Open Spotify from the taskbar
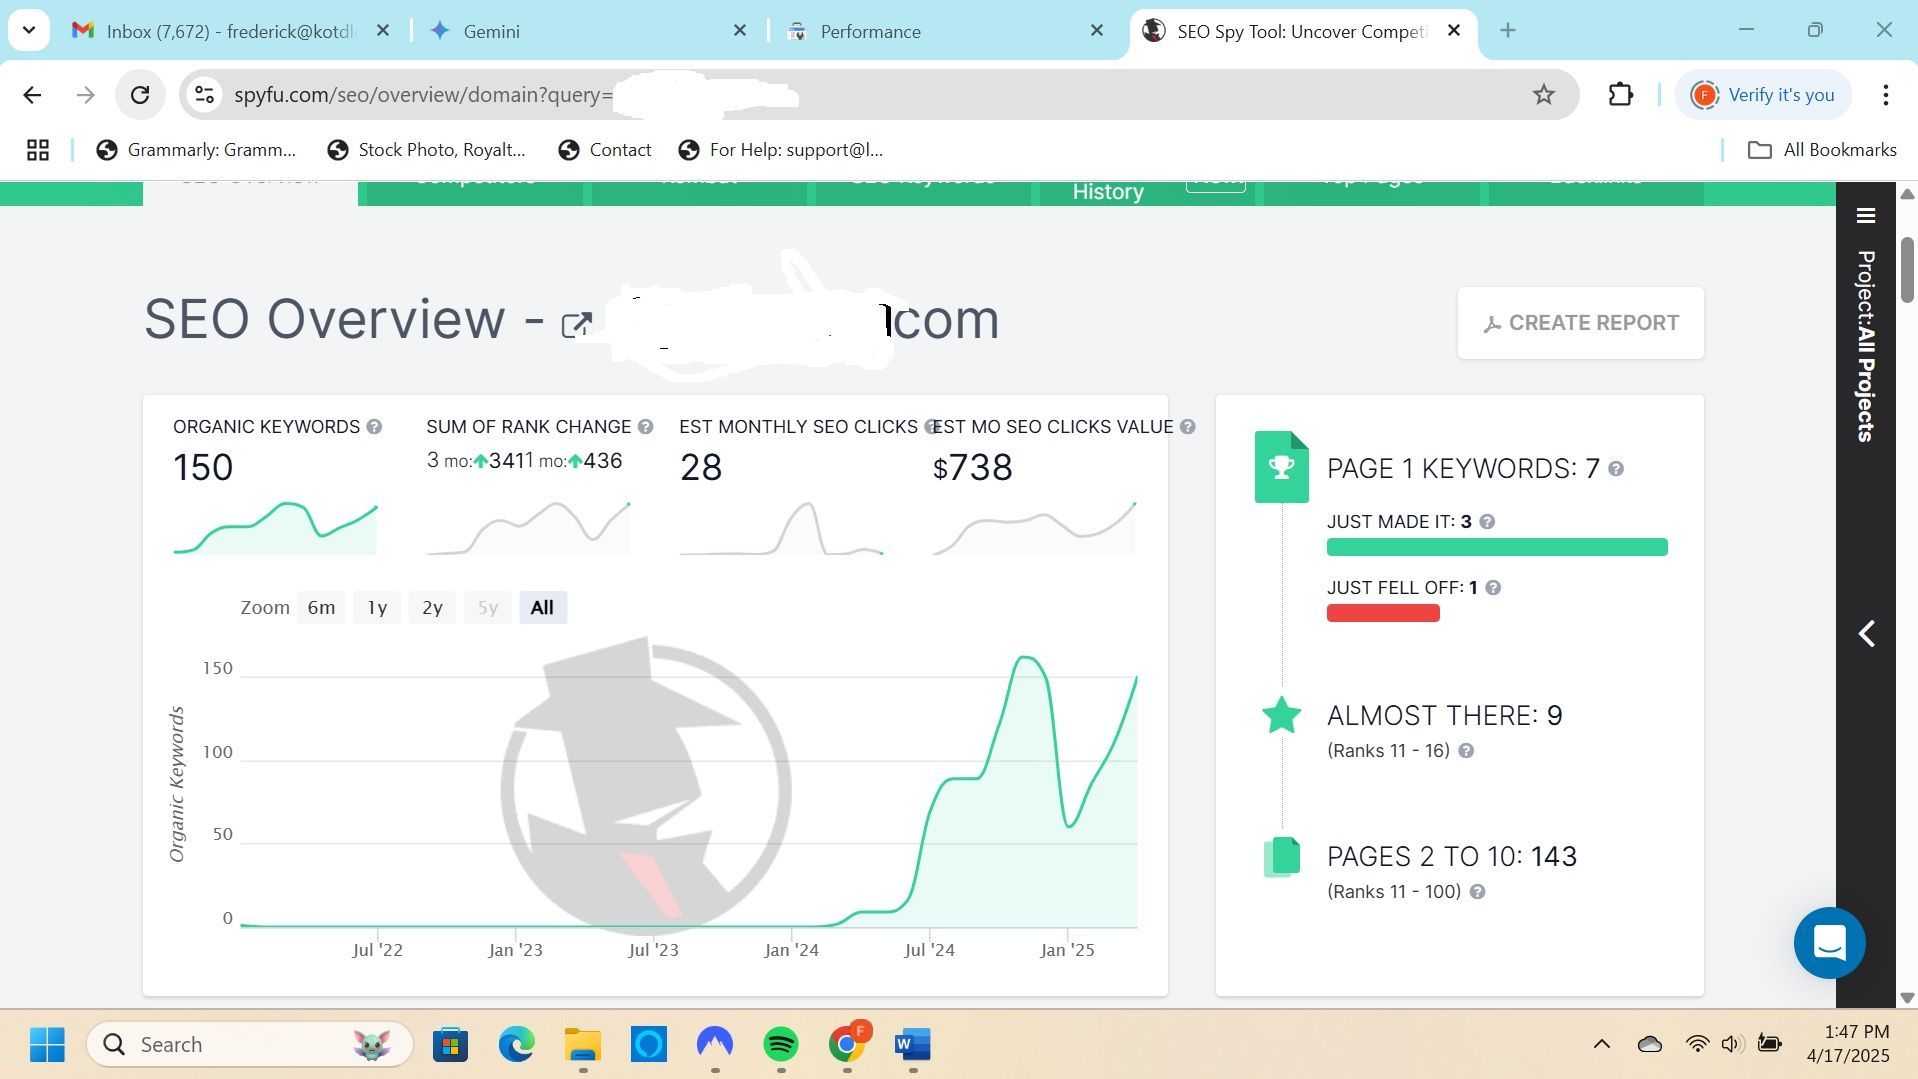The image size is (1918, 1079). [781, 1045]
